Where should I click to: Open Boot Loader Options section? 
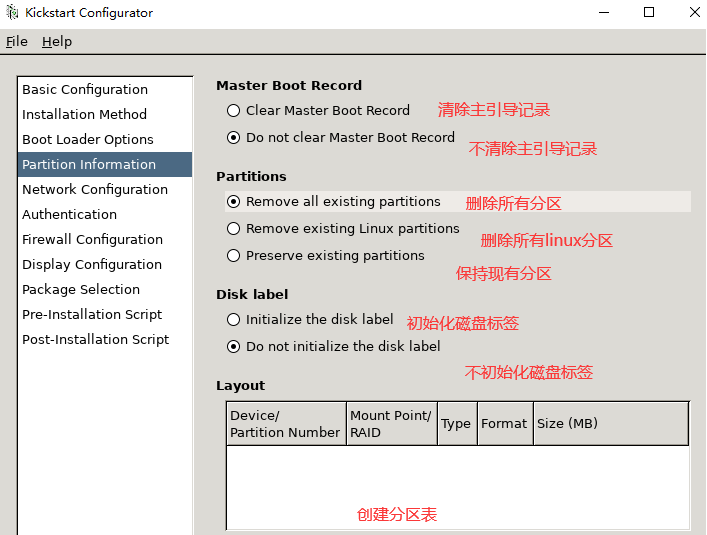(105, 139)
